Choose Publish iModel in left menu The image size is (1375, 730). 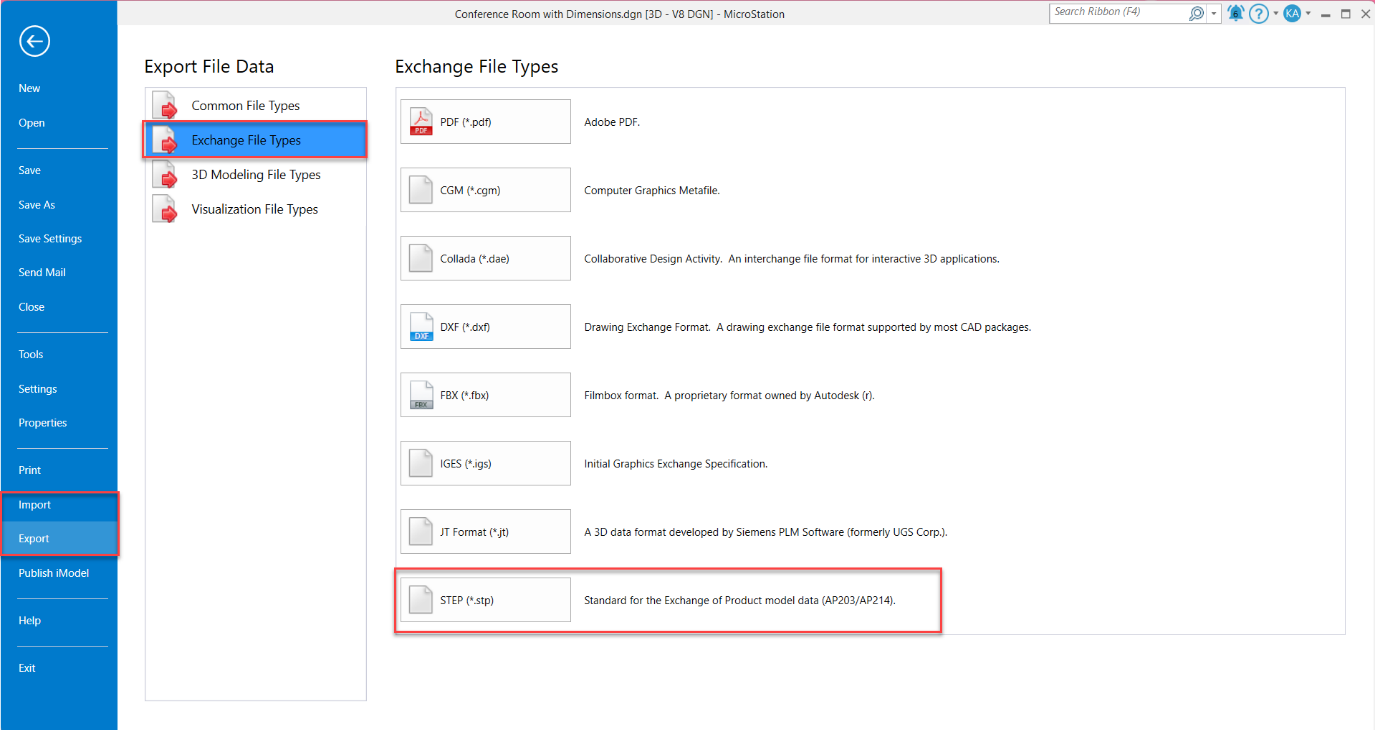(x=53, y=573)
